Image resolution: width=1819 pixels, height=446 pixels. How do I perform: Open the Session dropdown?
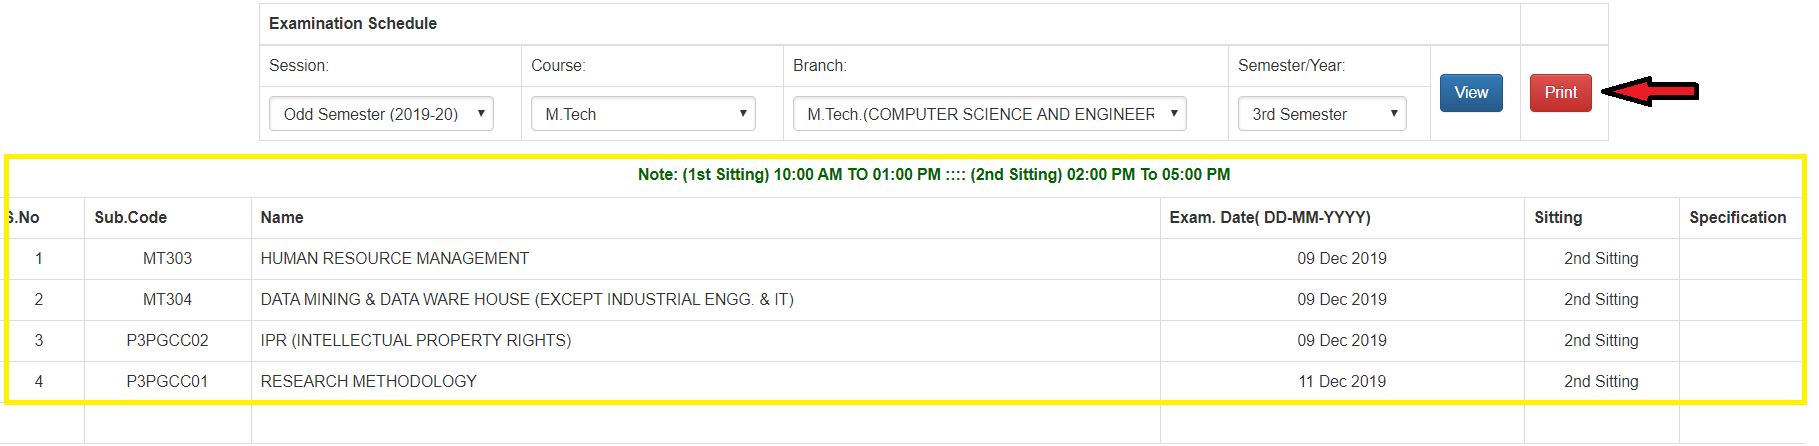point(381,114)
